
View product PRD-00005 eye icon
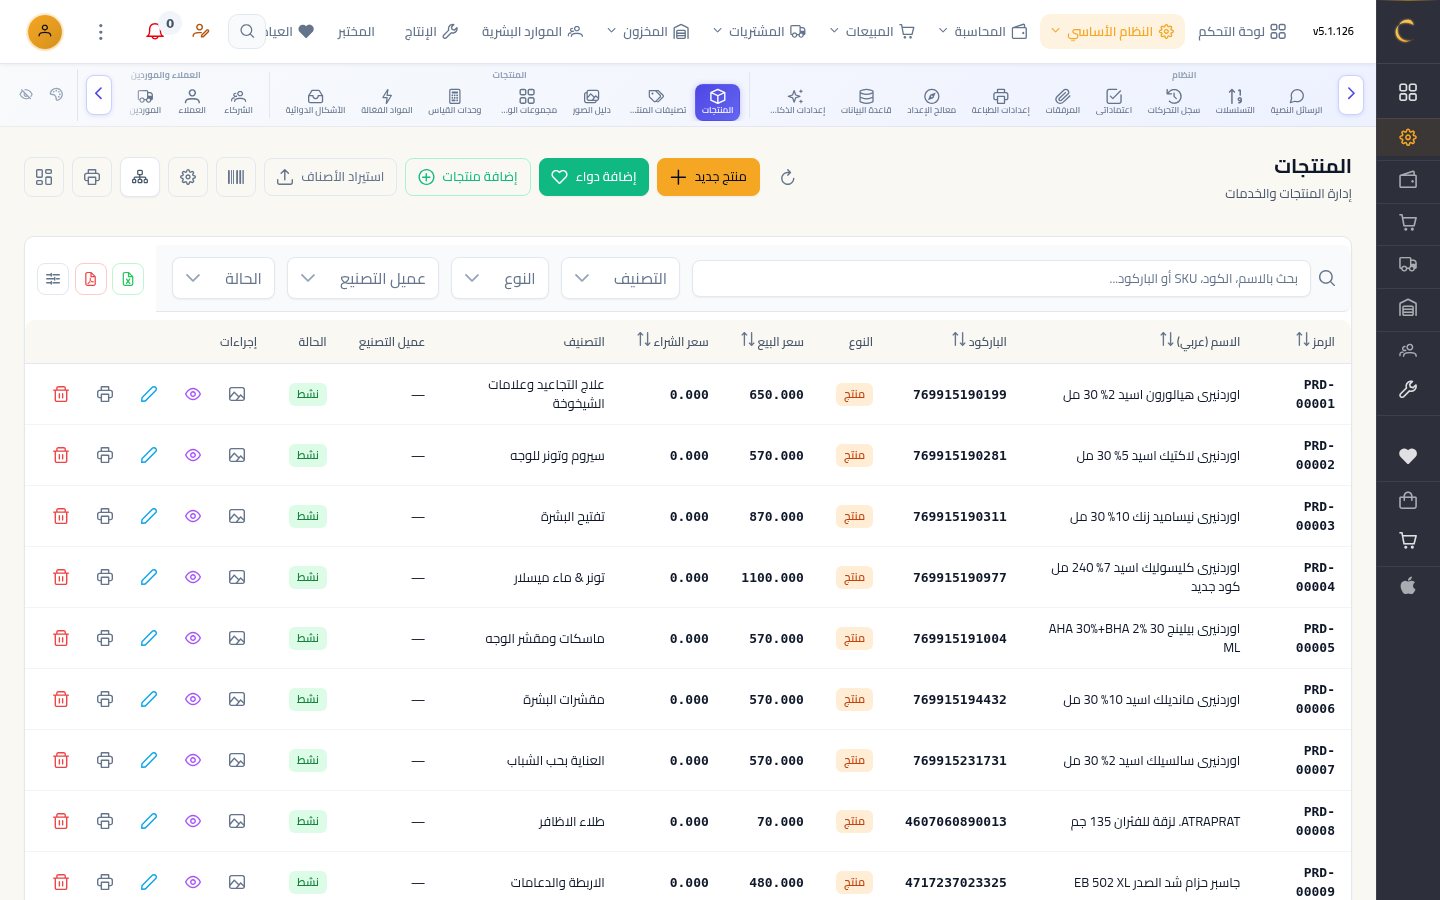tap(193, 638)
